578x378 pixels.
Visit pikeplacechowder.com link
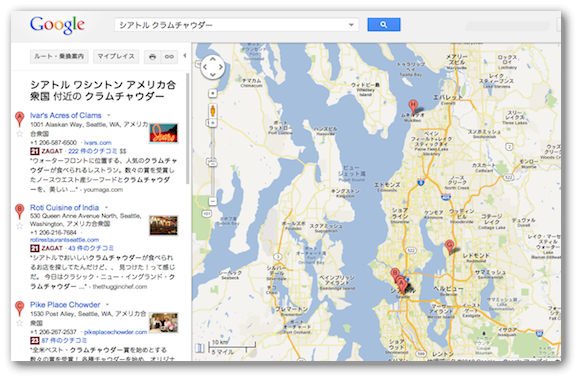tap(115, 332)
